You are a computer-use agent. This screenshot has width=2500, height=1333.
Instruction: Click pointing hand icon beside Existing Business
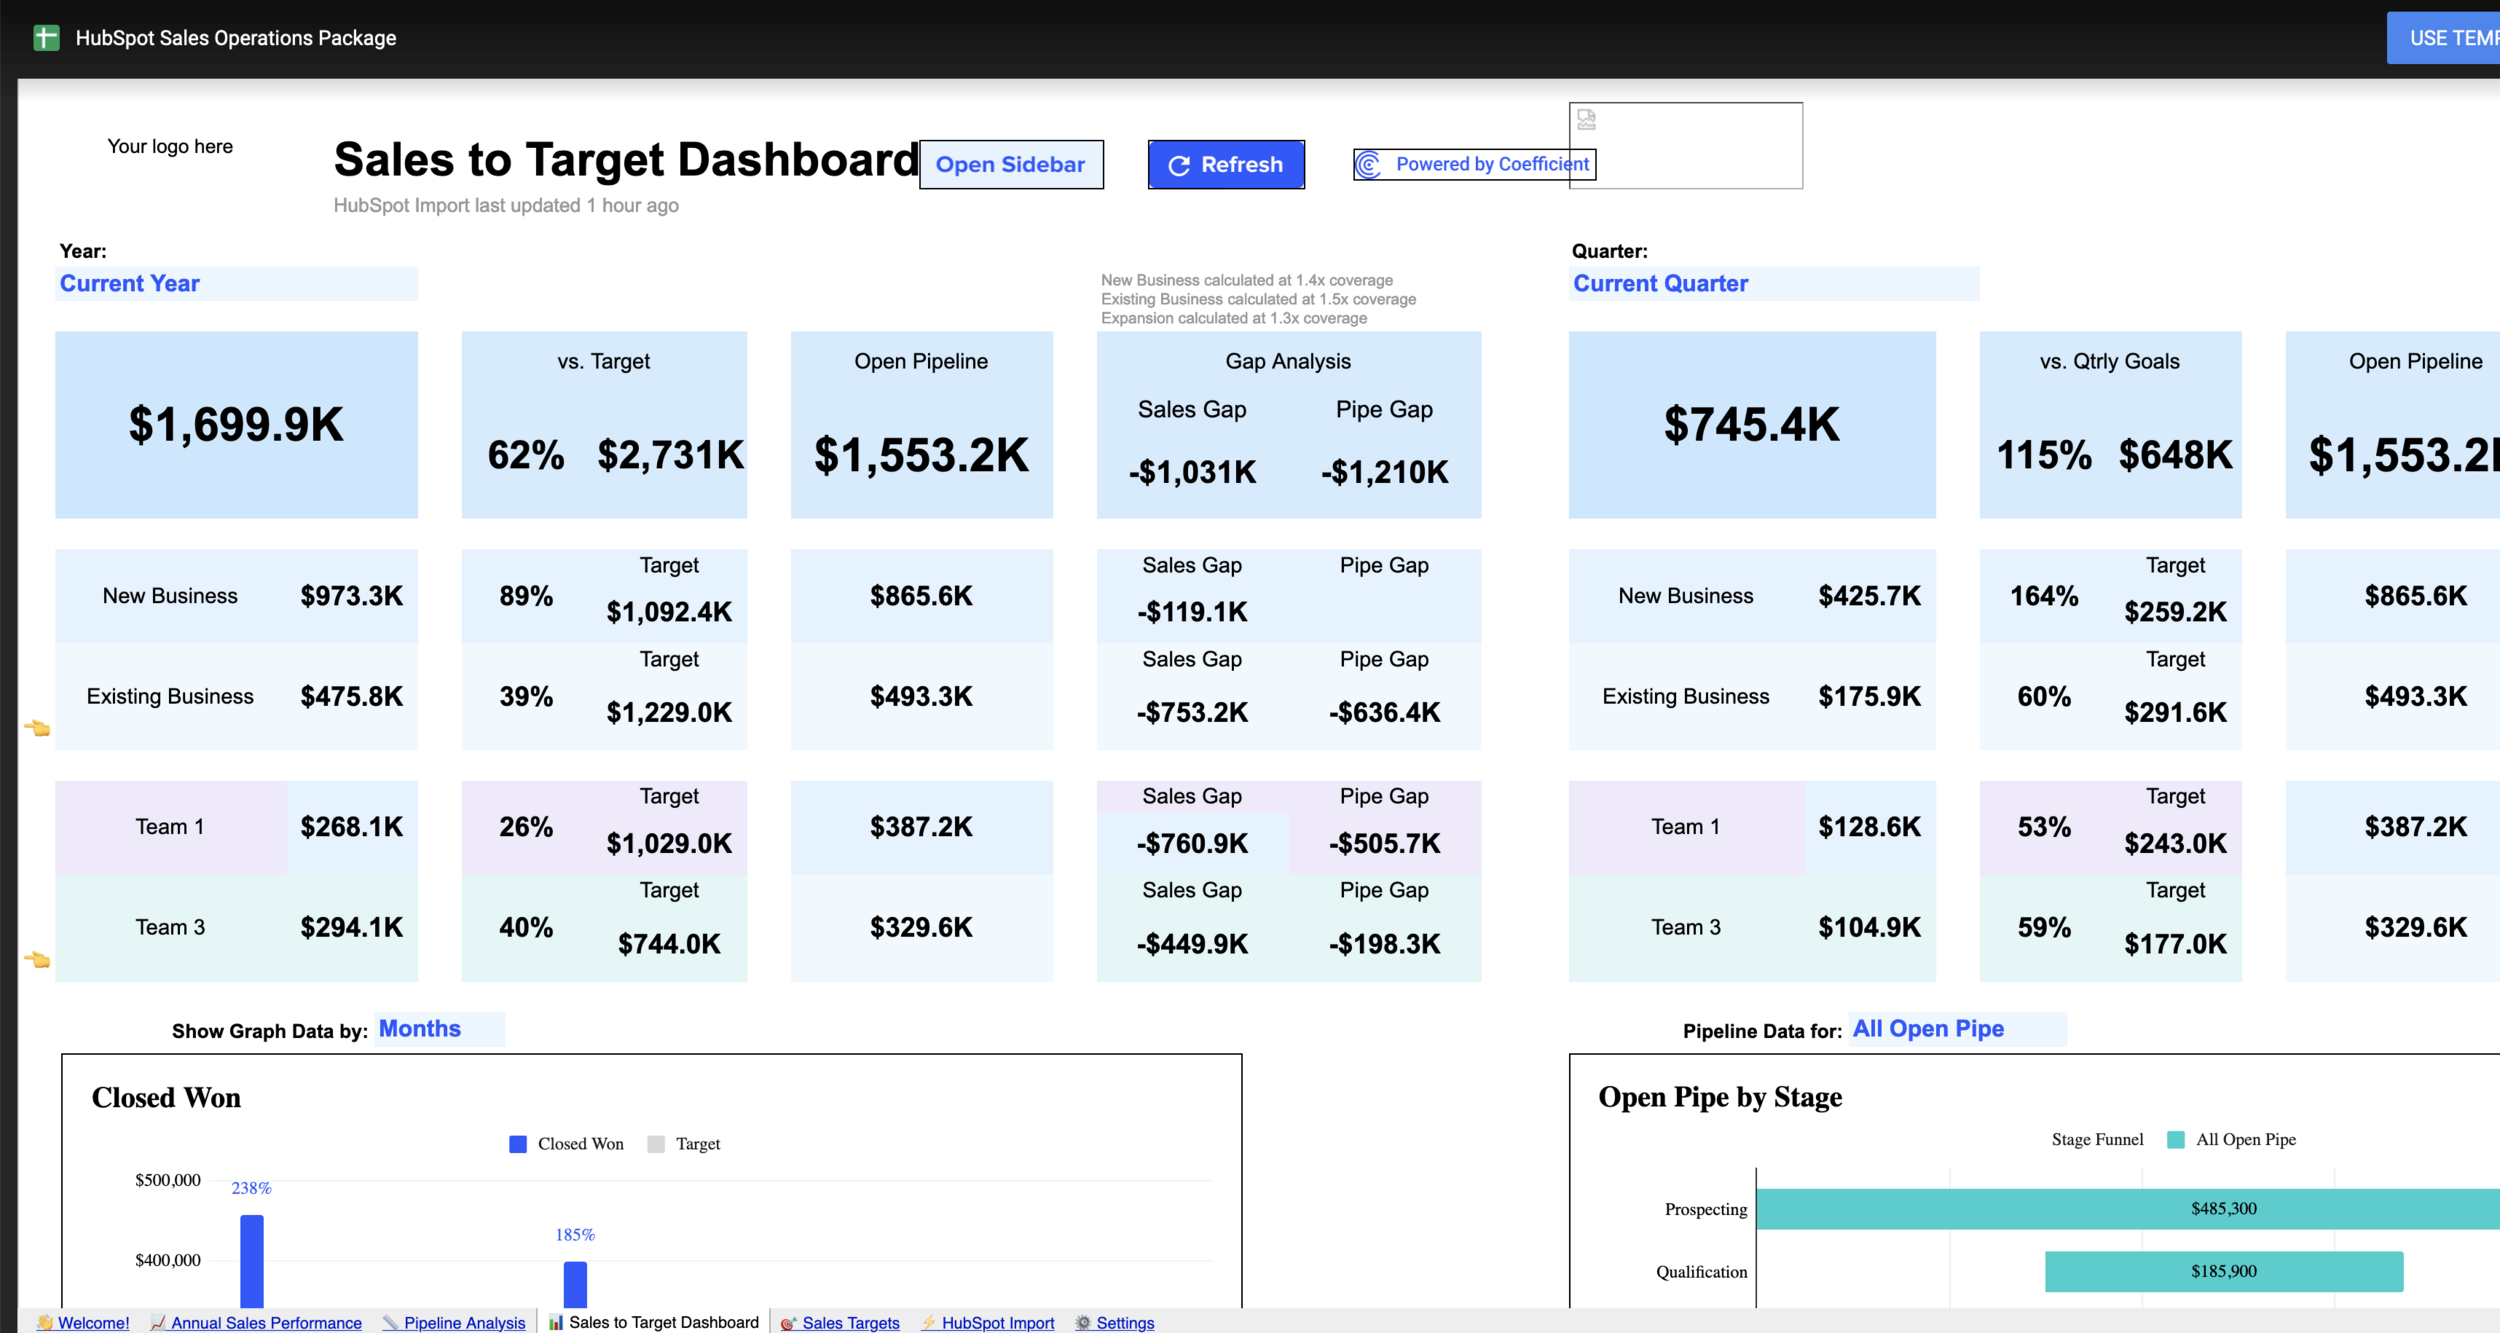pyautogui.click(x=37, y=728)
